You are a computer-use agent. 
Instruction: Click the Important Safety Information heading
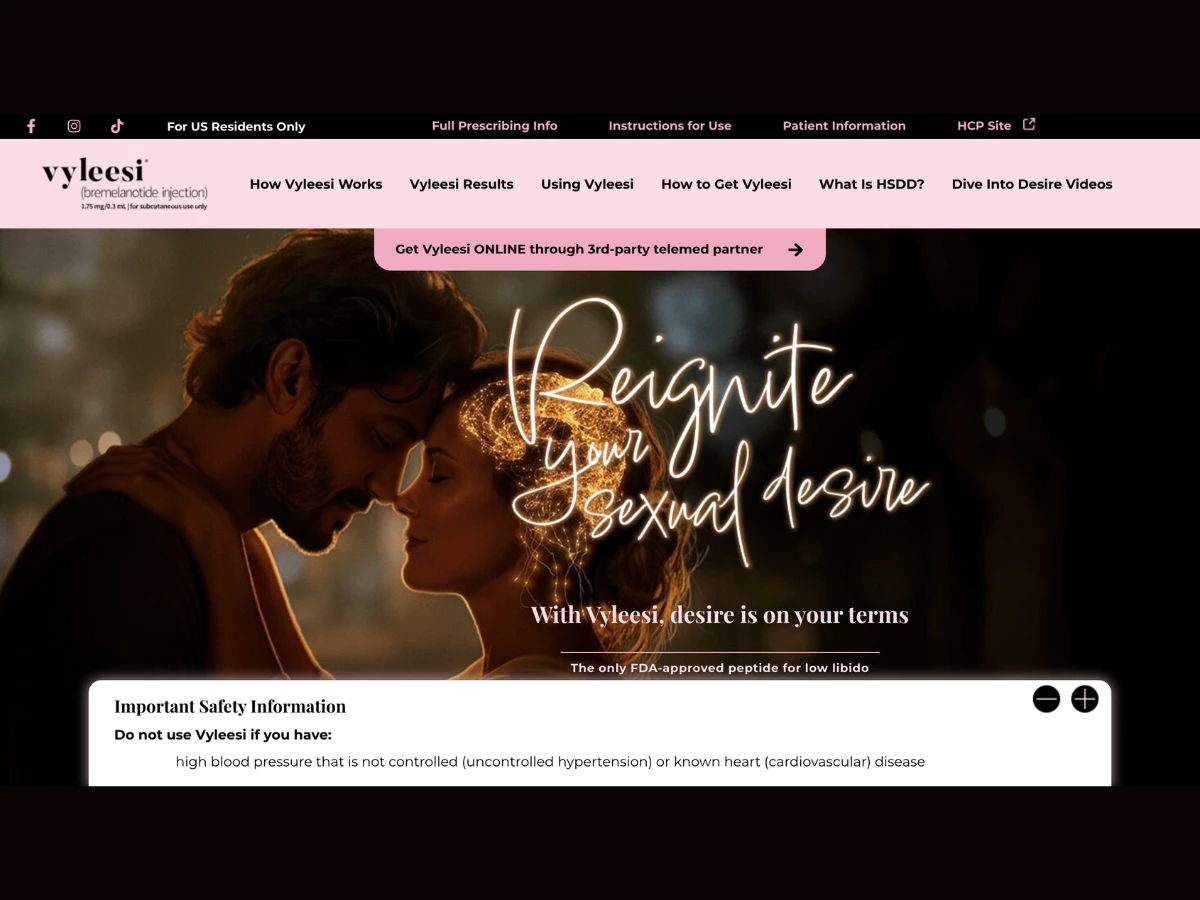pos(230,706)
